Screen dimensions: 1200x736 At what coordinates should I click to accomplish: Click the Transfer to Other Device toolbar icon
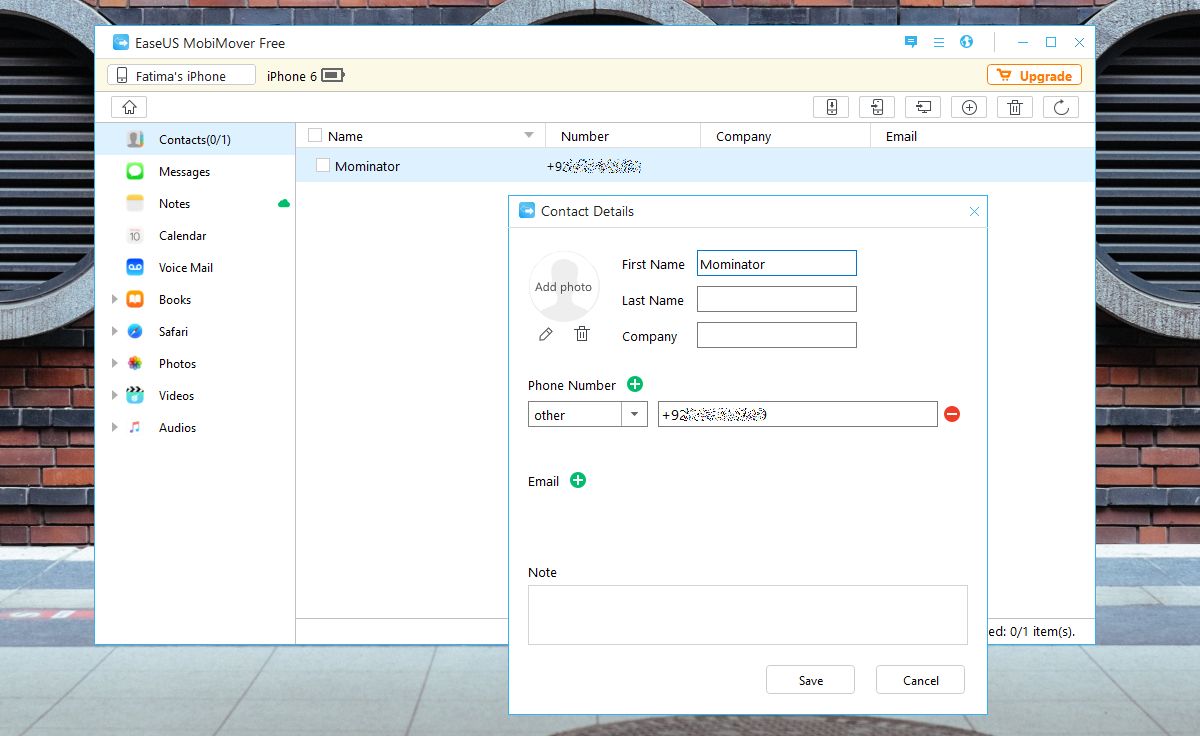(x=877, y=107)
